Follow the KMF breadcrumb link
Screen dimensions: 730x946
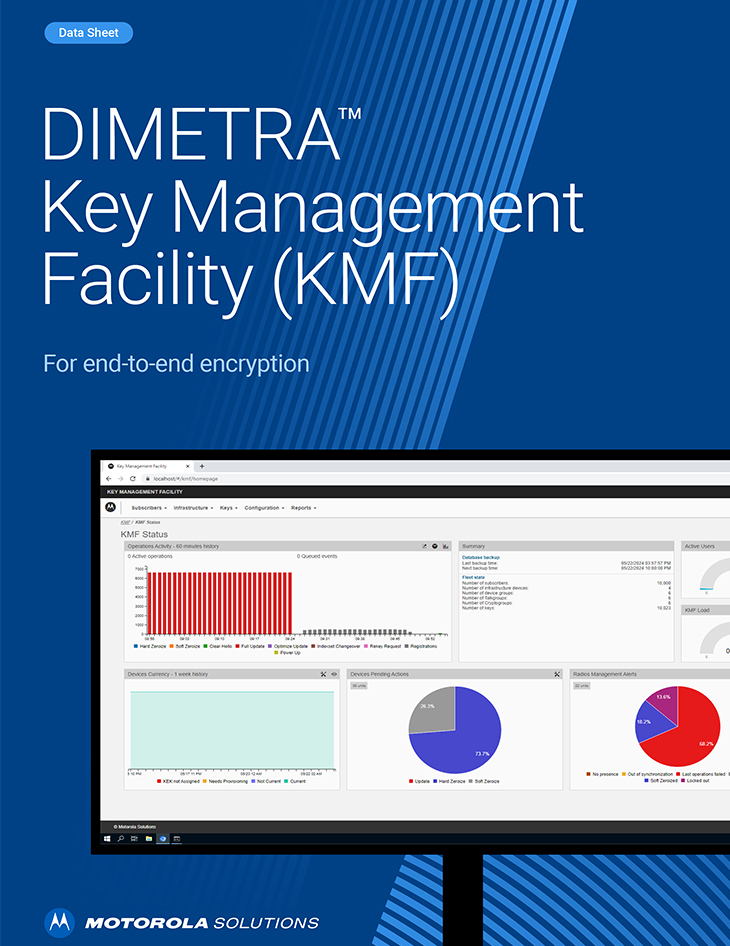tap(125, 522)
